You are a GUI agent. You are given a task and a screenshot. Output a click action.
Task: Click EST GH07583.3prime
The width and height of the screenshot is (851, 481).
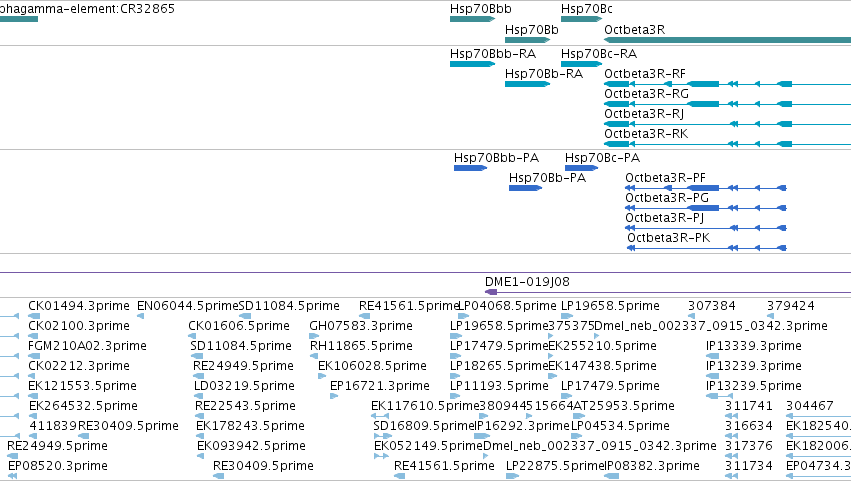(360, 326)
